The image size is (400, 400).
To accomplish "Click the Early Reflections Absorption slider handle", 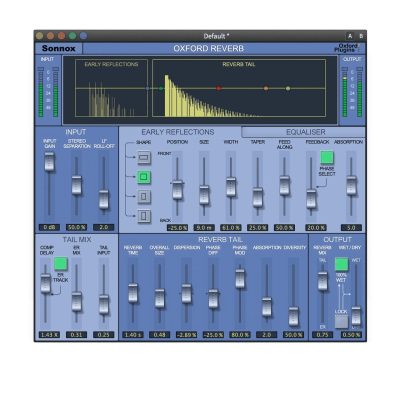I will click(351, 186).
